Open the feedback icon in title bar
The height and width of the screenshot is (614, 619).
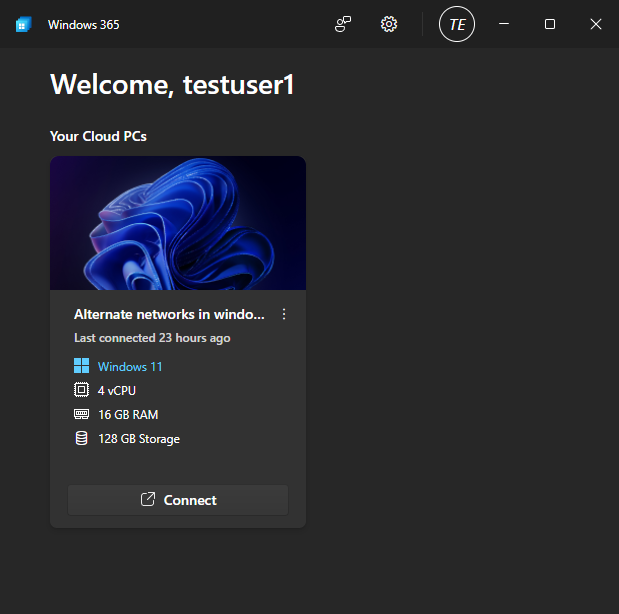pyautogui.click(x=343, y=24)
